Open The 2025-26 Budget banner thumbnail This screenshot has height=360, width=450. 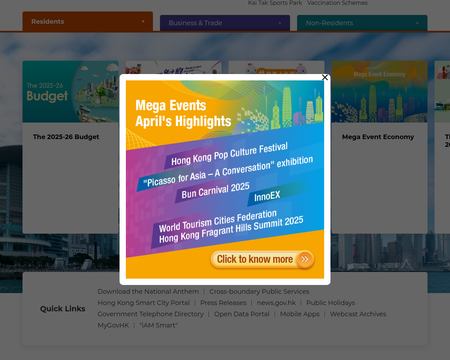click(x=71, y=91)
